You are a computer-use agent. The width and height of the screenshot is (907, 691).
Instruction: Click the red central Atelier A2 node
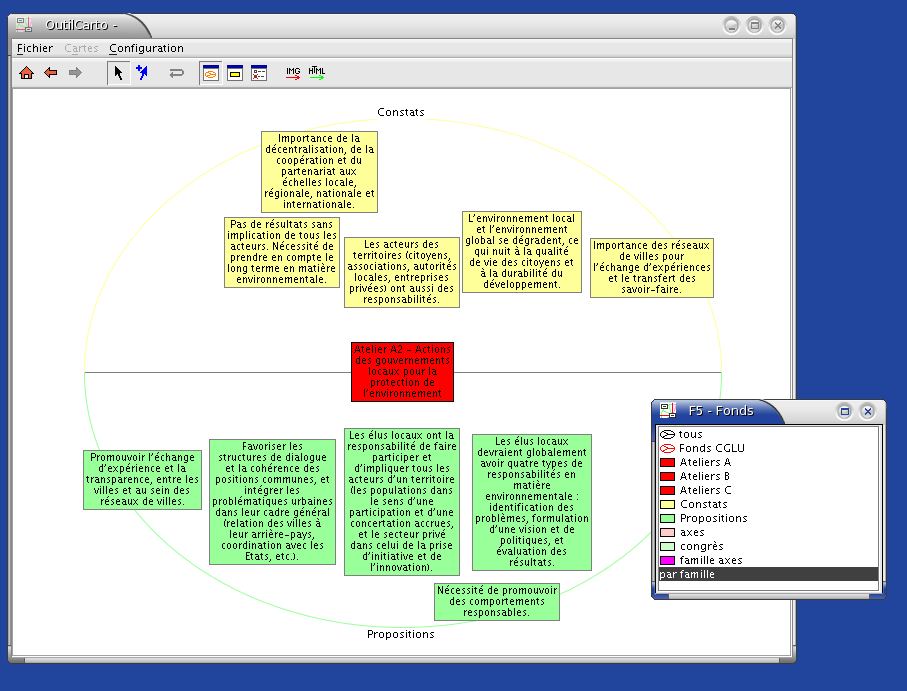[402, 372]
